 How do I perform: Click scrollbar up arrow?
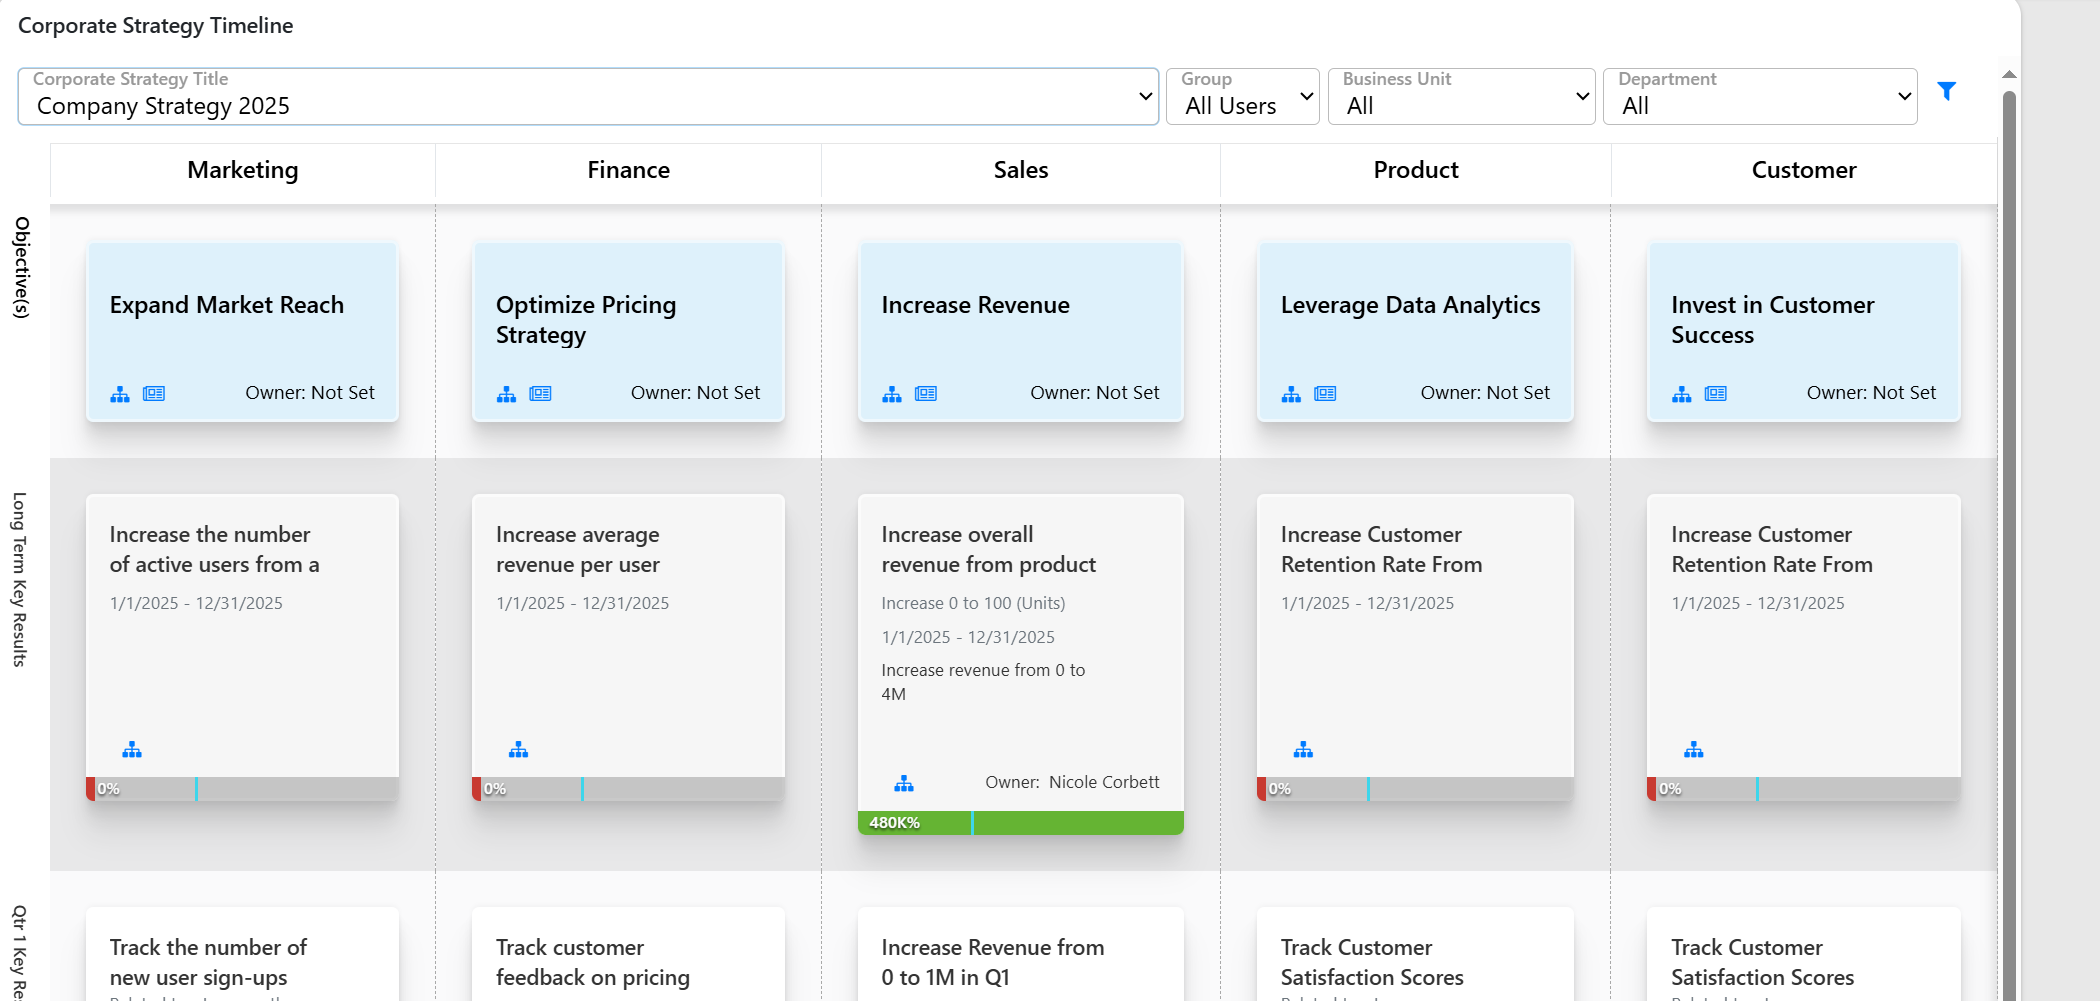click(x=2009, y=75)
